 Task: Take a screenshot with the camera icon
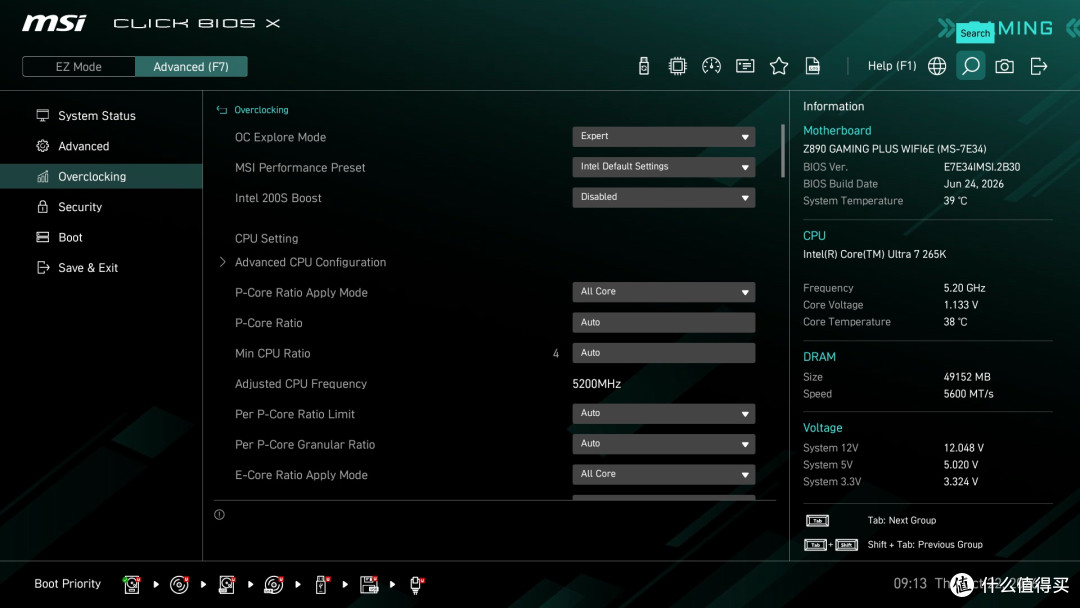[1004, 66]
